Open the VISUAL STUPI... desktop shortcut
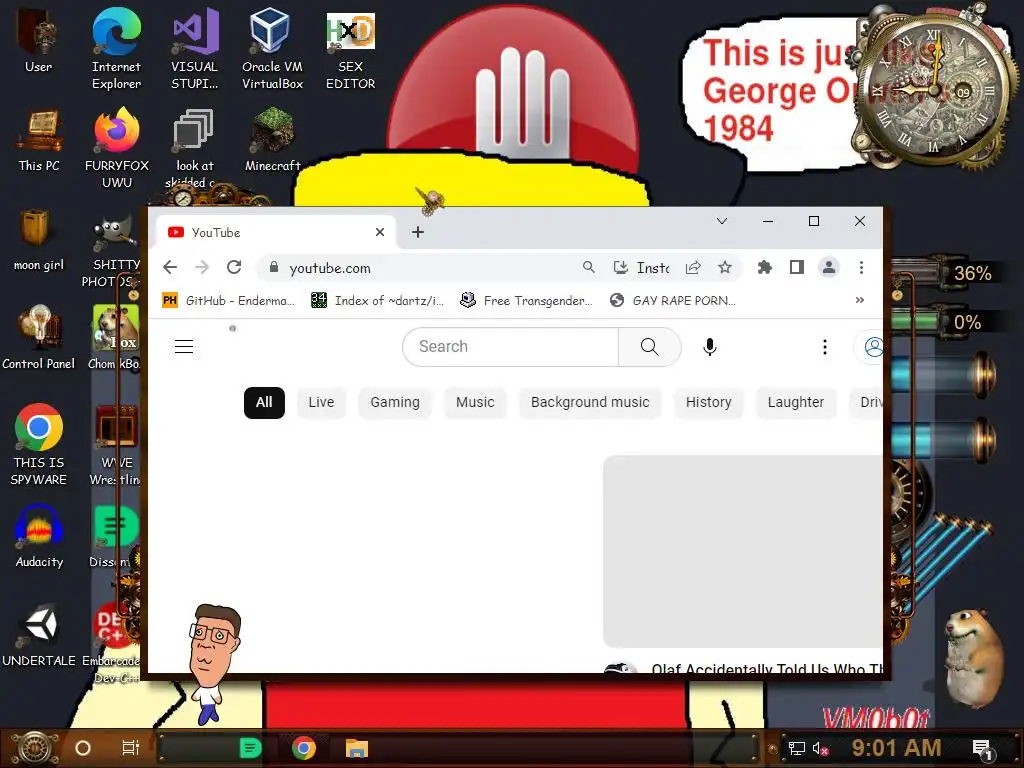This screenshot has height=768, width=1024. click(x=194, y=49)
